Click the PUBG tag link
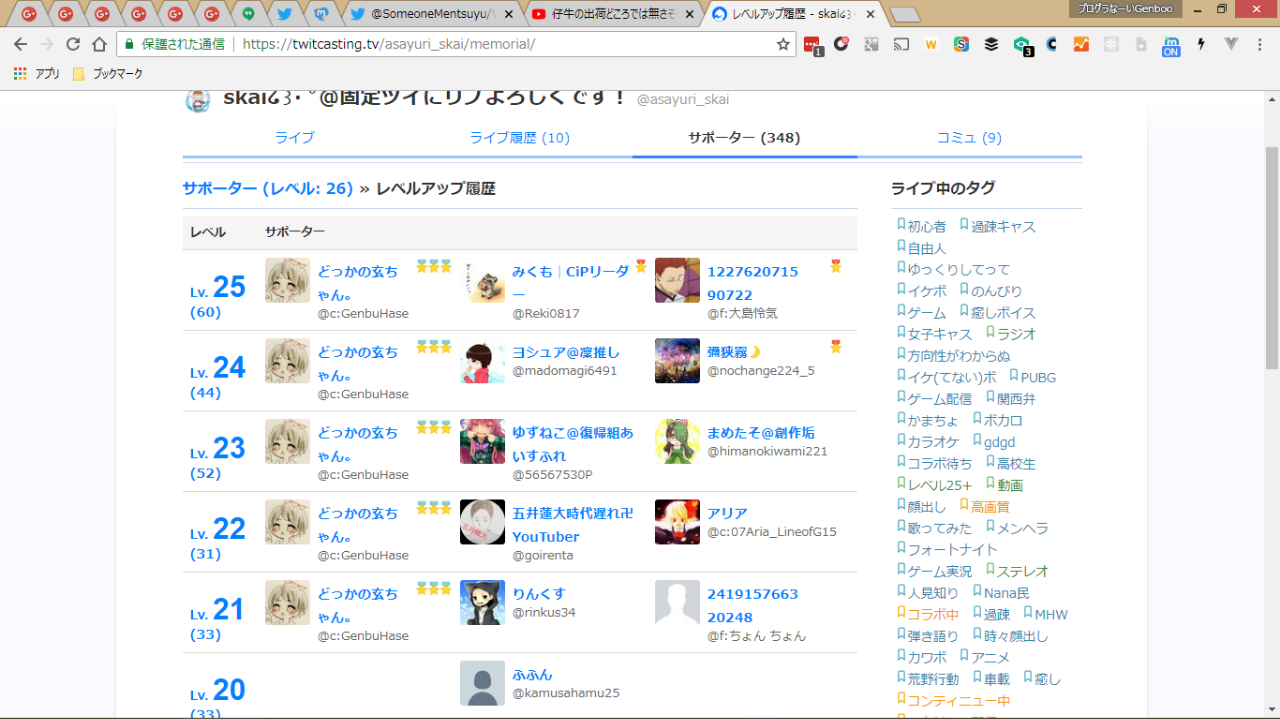 (x=1038, y=378)
